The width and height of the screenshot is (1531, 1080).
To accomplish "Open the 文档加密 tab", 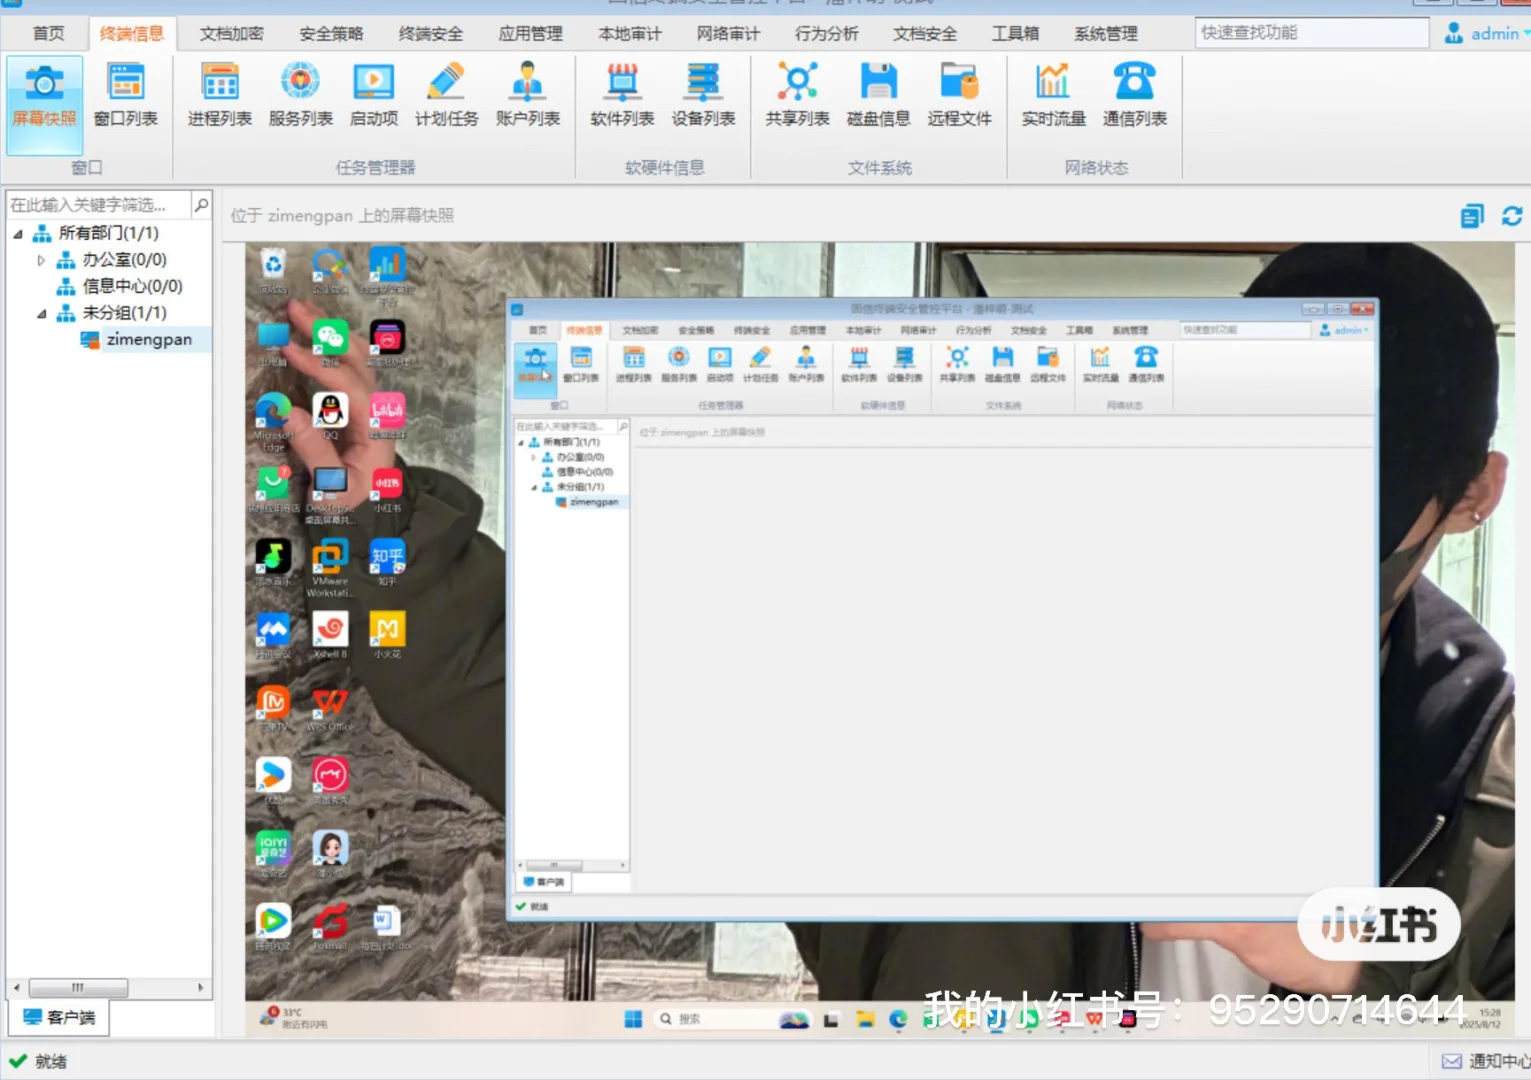I will tap(231, 33).
